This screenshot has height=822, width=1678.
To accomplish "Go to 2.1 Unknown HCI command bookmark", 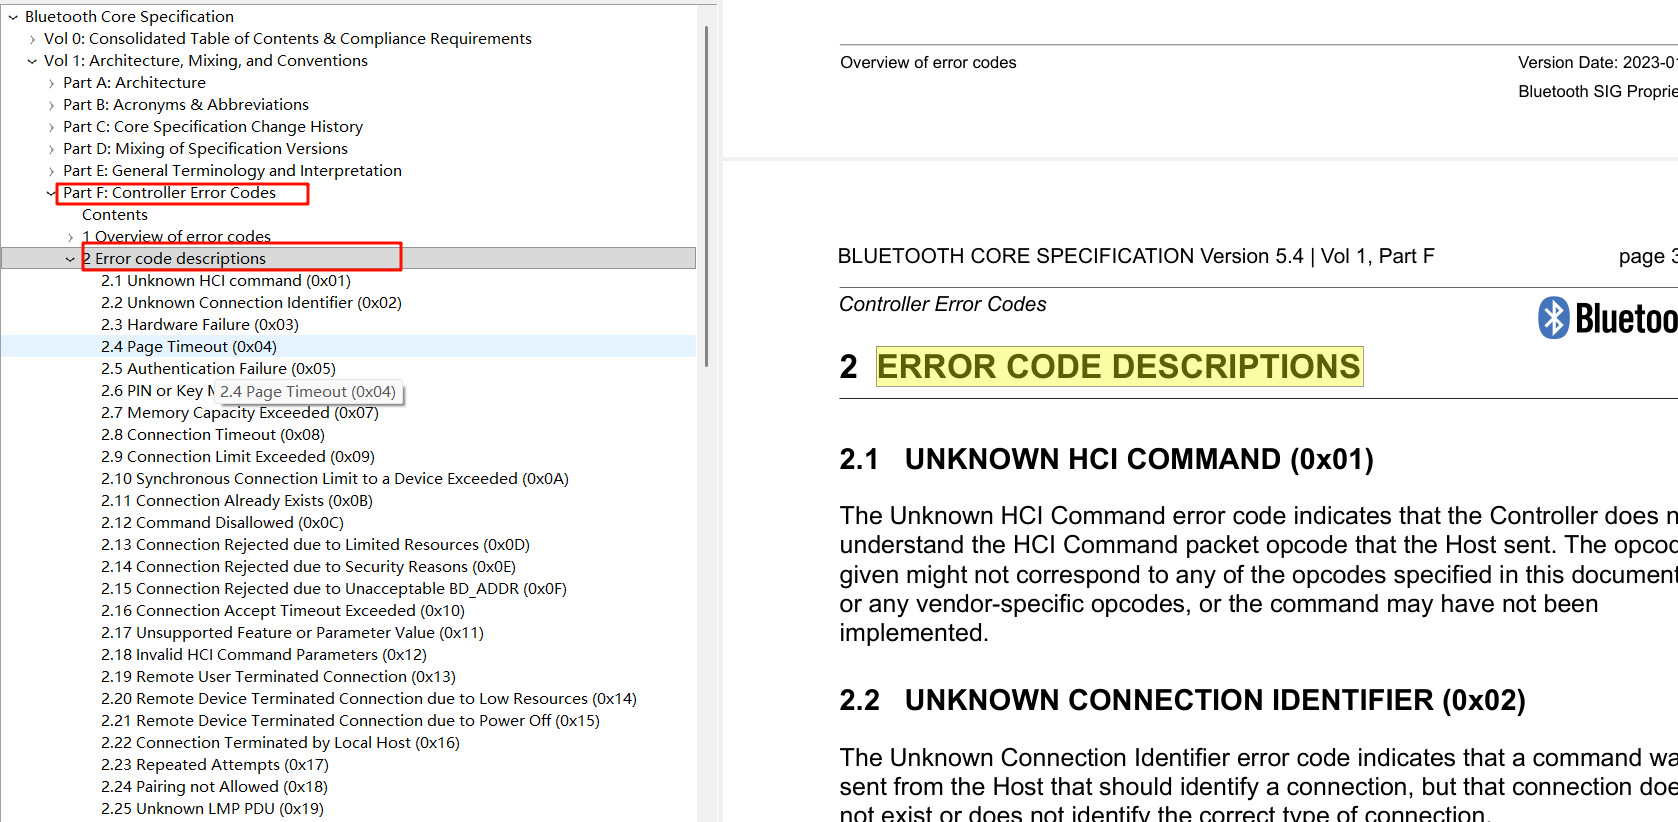I will [x=225, y=281].
